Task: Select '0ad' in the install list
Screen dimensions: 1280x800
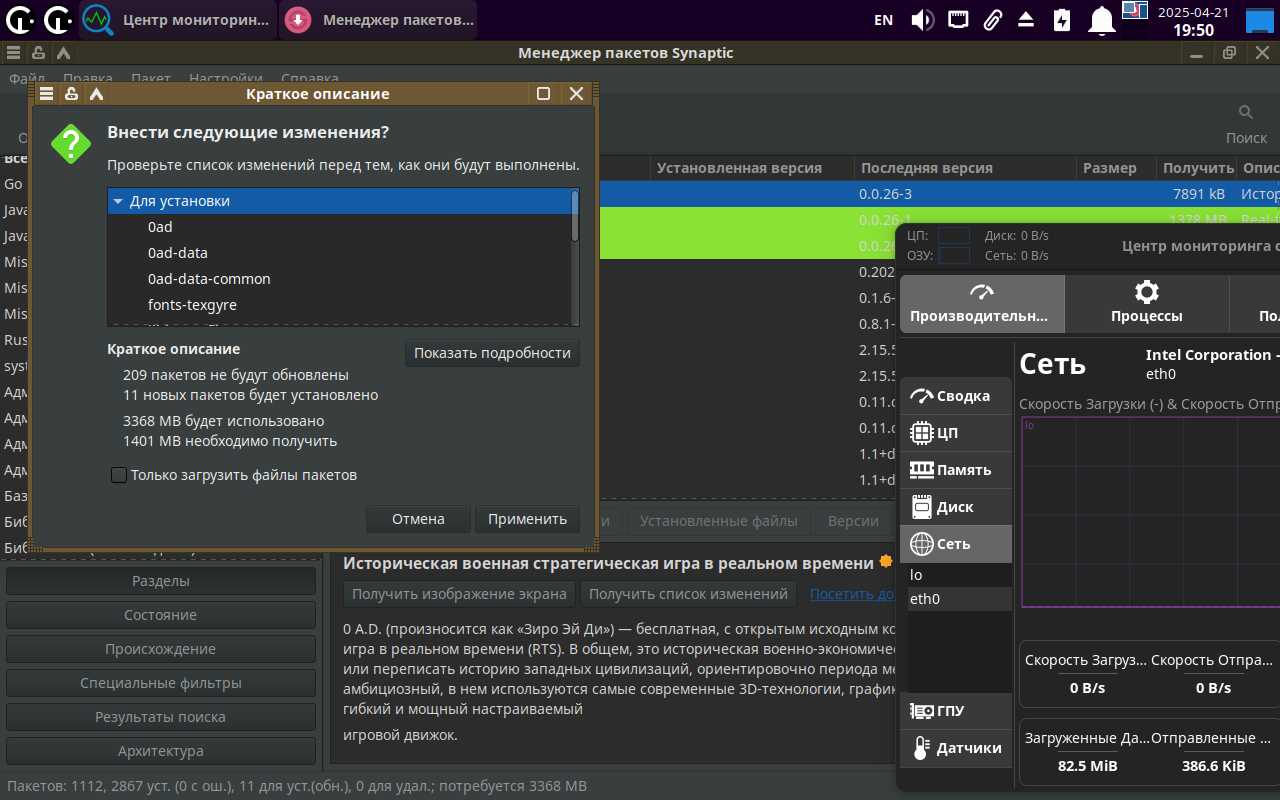Action: [160, 227]
